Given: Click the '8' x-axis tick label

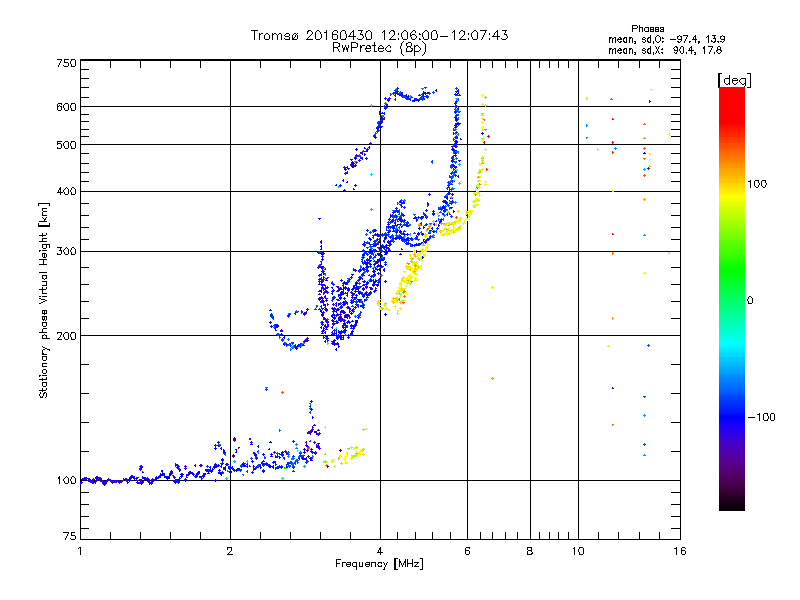Looking at the screenshot, I should (530, 551).
